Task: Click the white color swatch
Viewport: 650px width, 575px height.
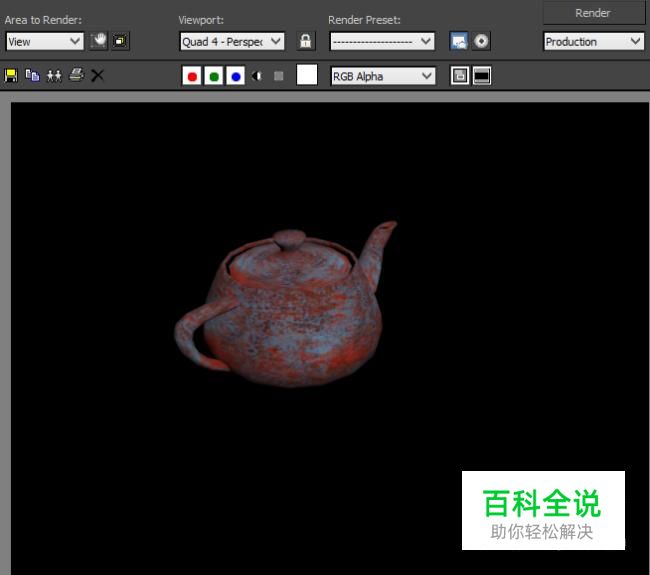Action: click(x=307, y=75)
